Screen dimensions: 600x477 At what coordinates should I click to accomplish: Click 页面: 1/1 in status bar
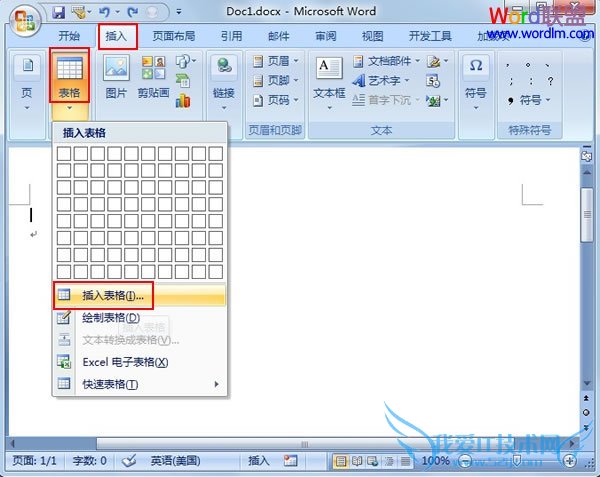(x=34, y=461)
